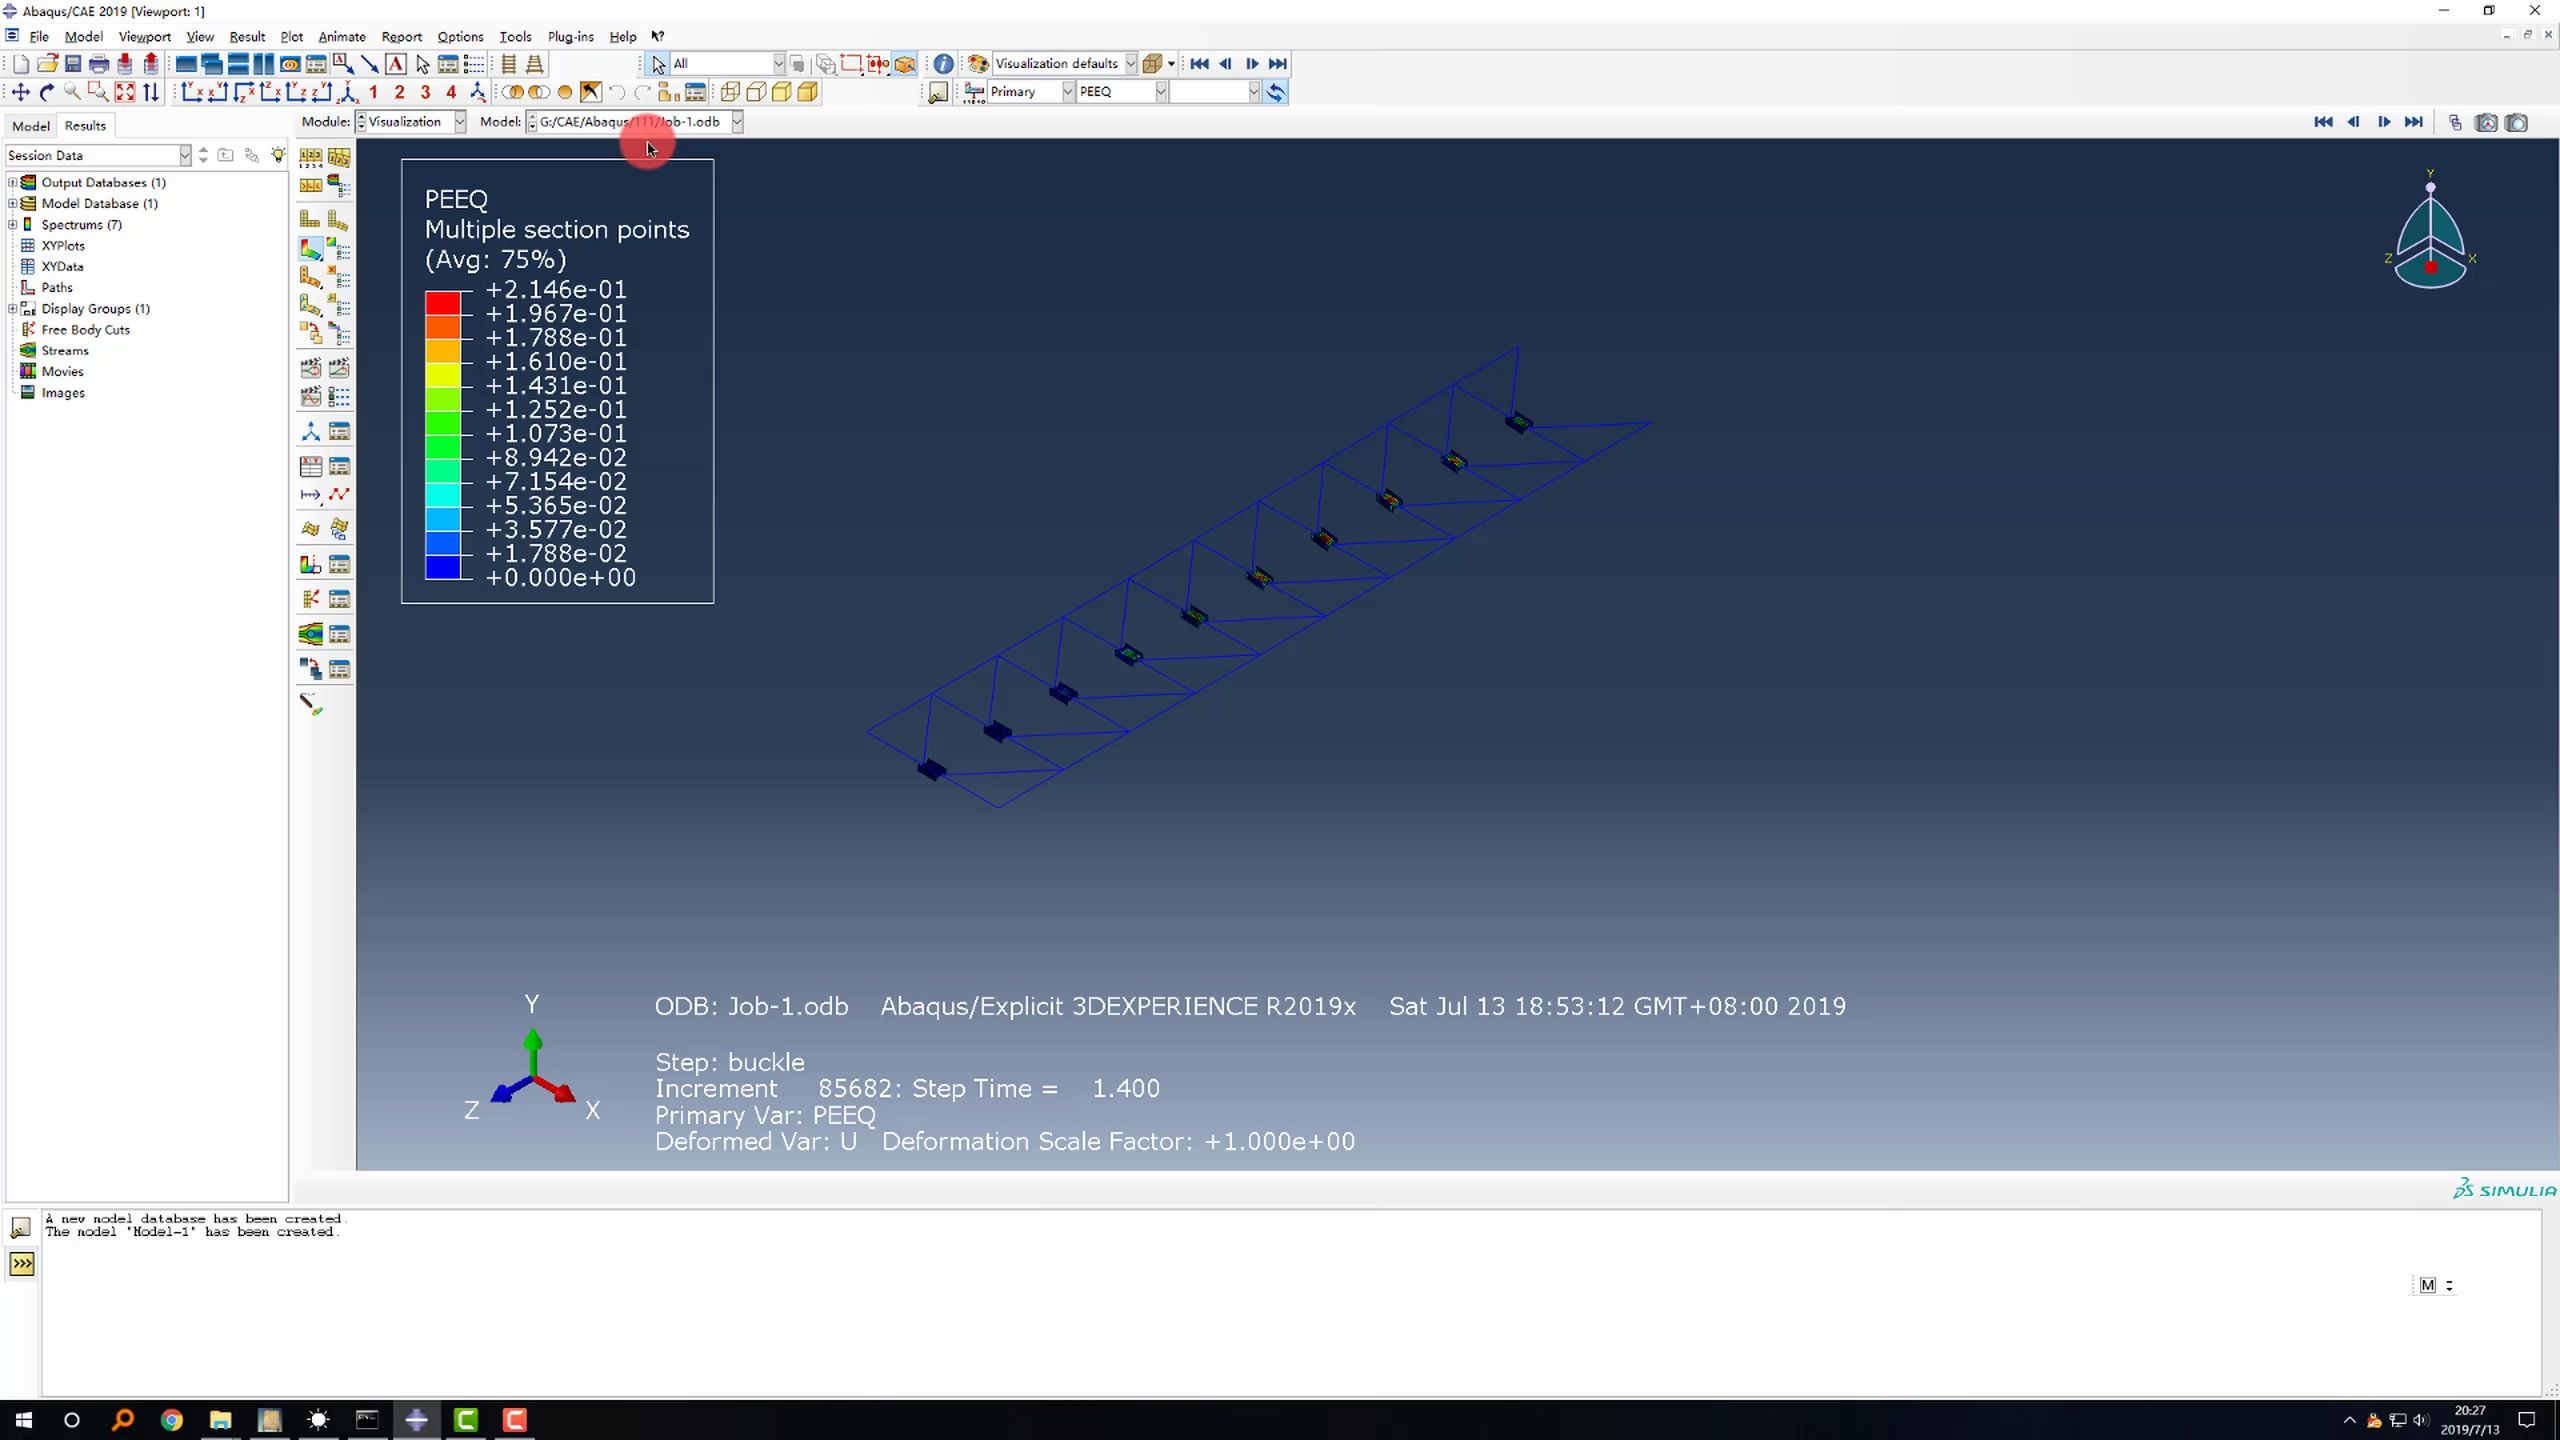Click the Rotate View tool
Screen dimensions: 2560x1440
click(x=46, y=92)
